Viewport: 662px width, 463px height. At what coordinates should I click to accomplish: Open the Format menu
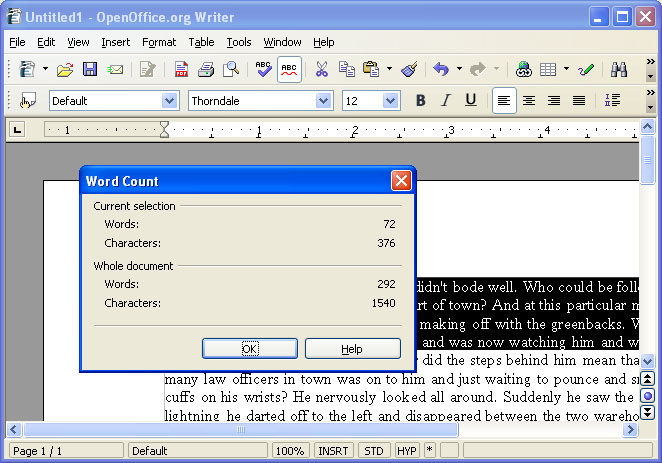[x=158, y=42]
